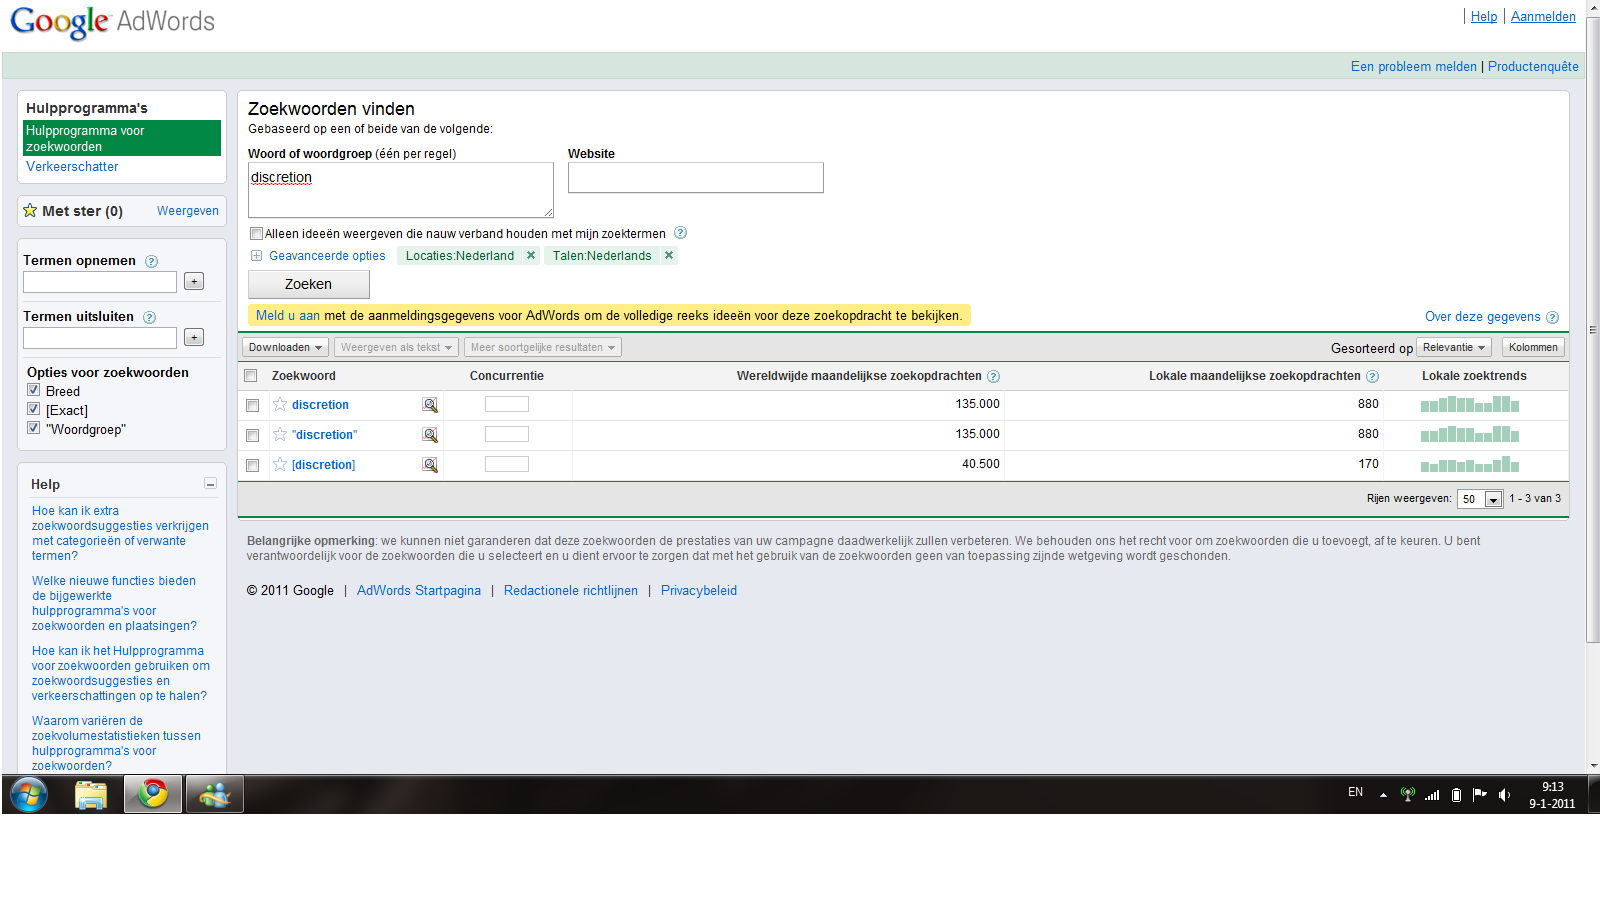Click Meld u aan link in yellow notice
Viewport: 1600px width, 900px height.
click(x=288, y=316)
